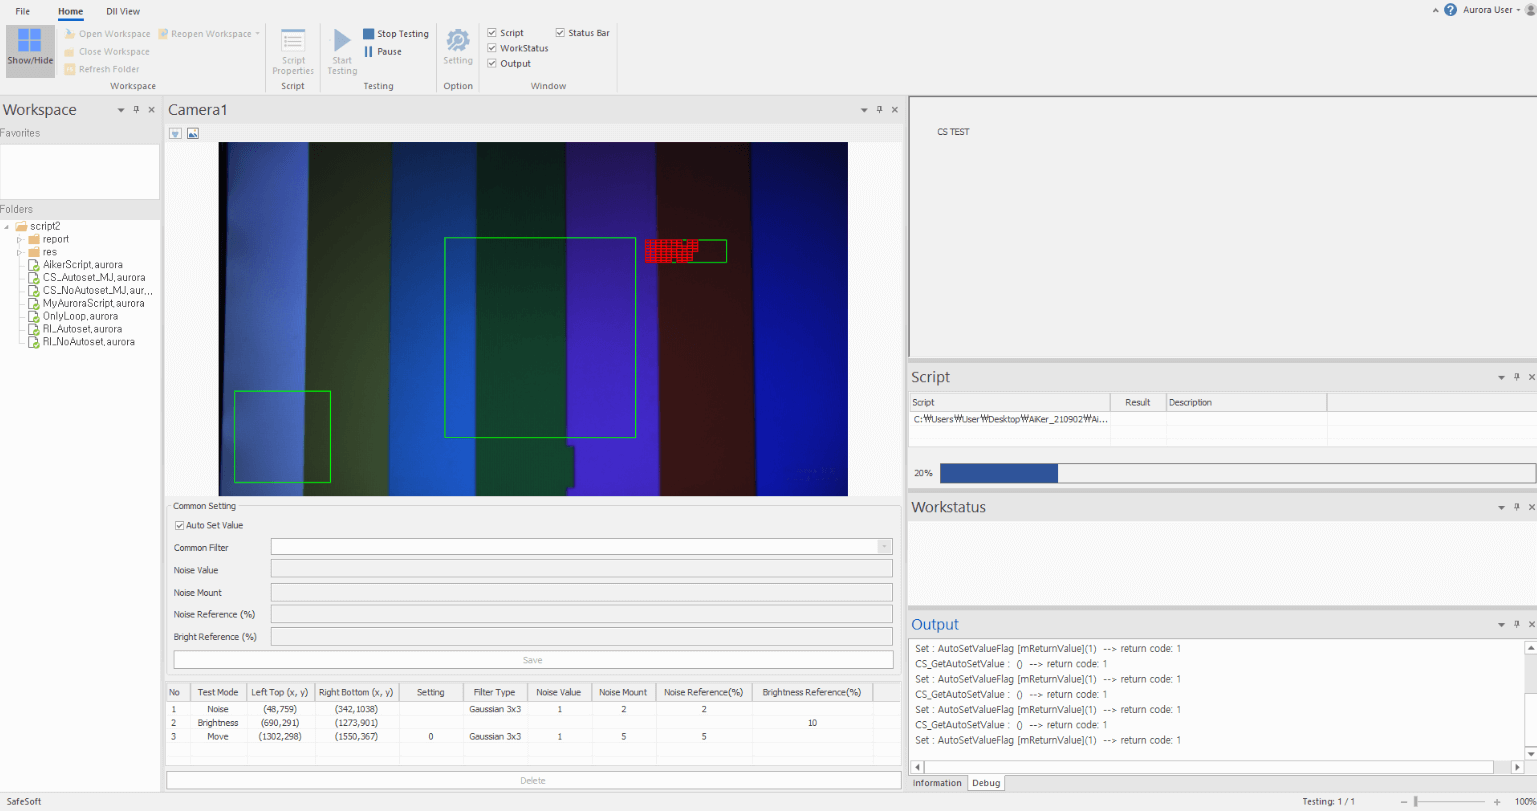The image size is (1540, 812).
Task: Click the Bright Reference (%) input field
Action: pos(582,636)
